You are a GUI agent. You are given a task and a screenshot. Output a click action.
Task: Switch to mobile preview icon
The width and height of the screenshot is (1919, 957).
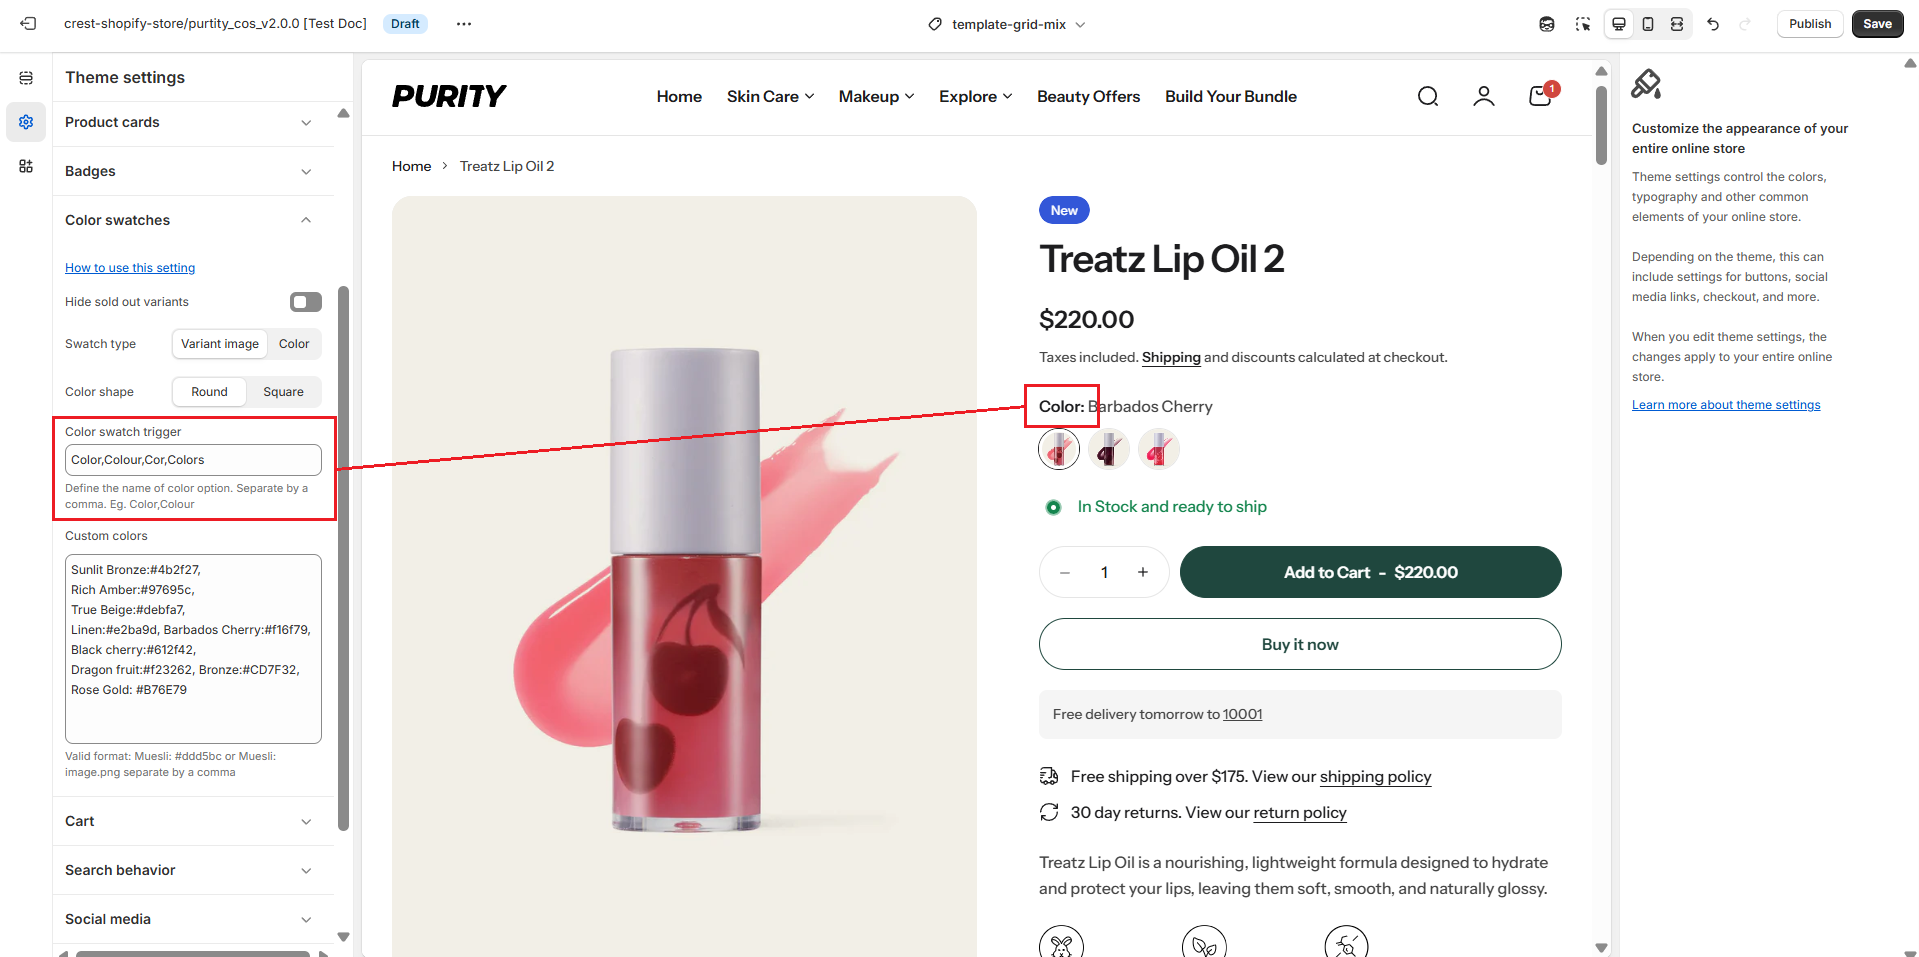click(x=1648, y=24)
